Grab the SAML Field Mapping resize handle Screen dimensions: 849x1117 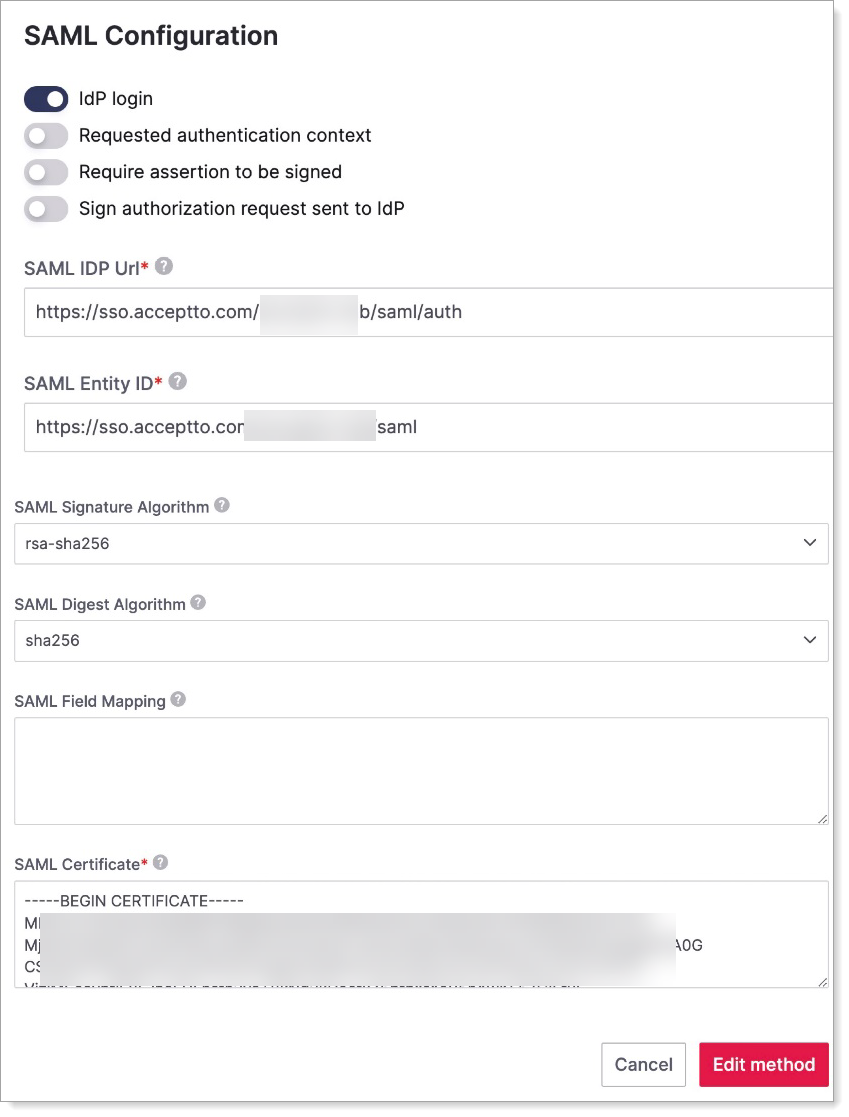823,819
